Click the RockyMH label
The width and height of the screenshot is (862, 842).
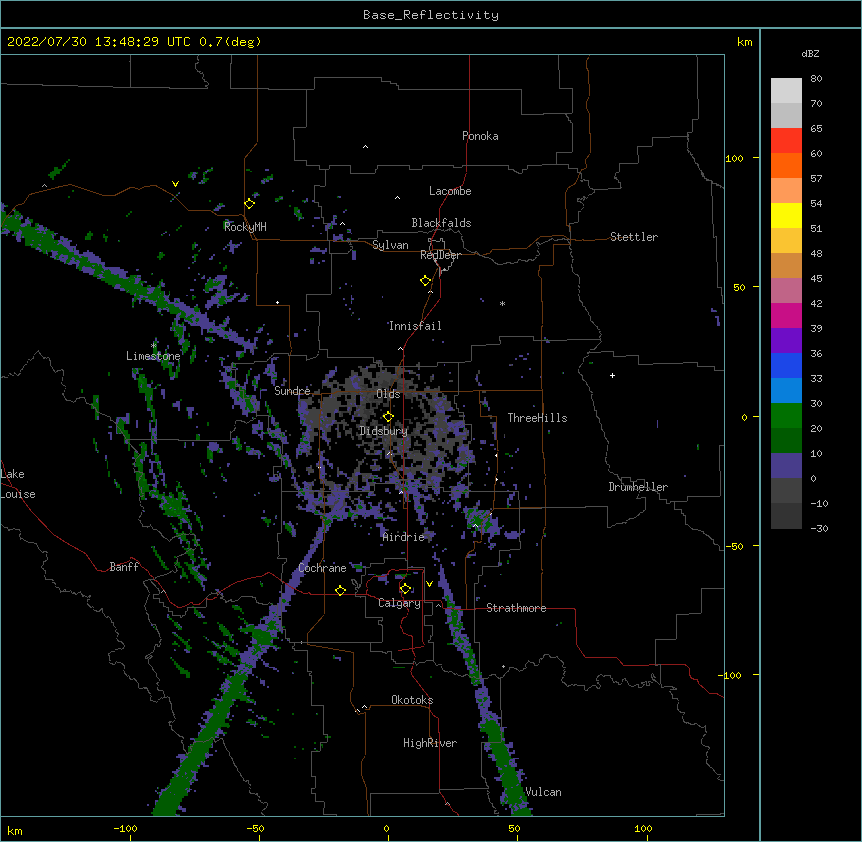245,227
